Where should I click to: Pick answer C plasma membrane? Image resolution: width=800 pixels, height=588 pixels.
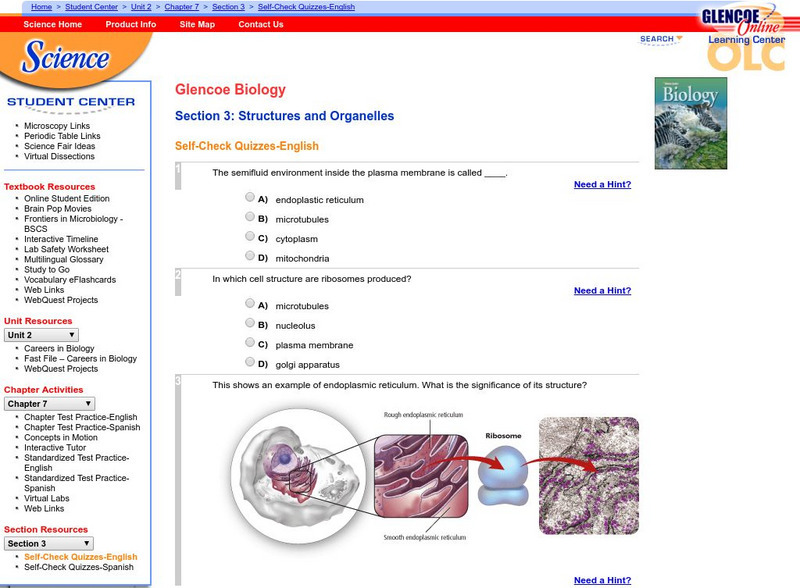249,342
